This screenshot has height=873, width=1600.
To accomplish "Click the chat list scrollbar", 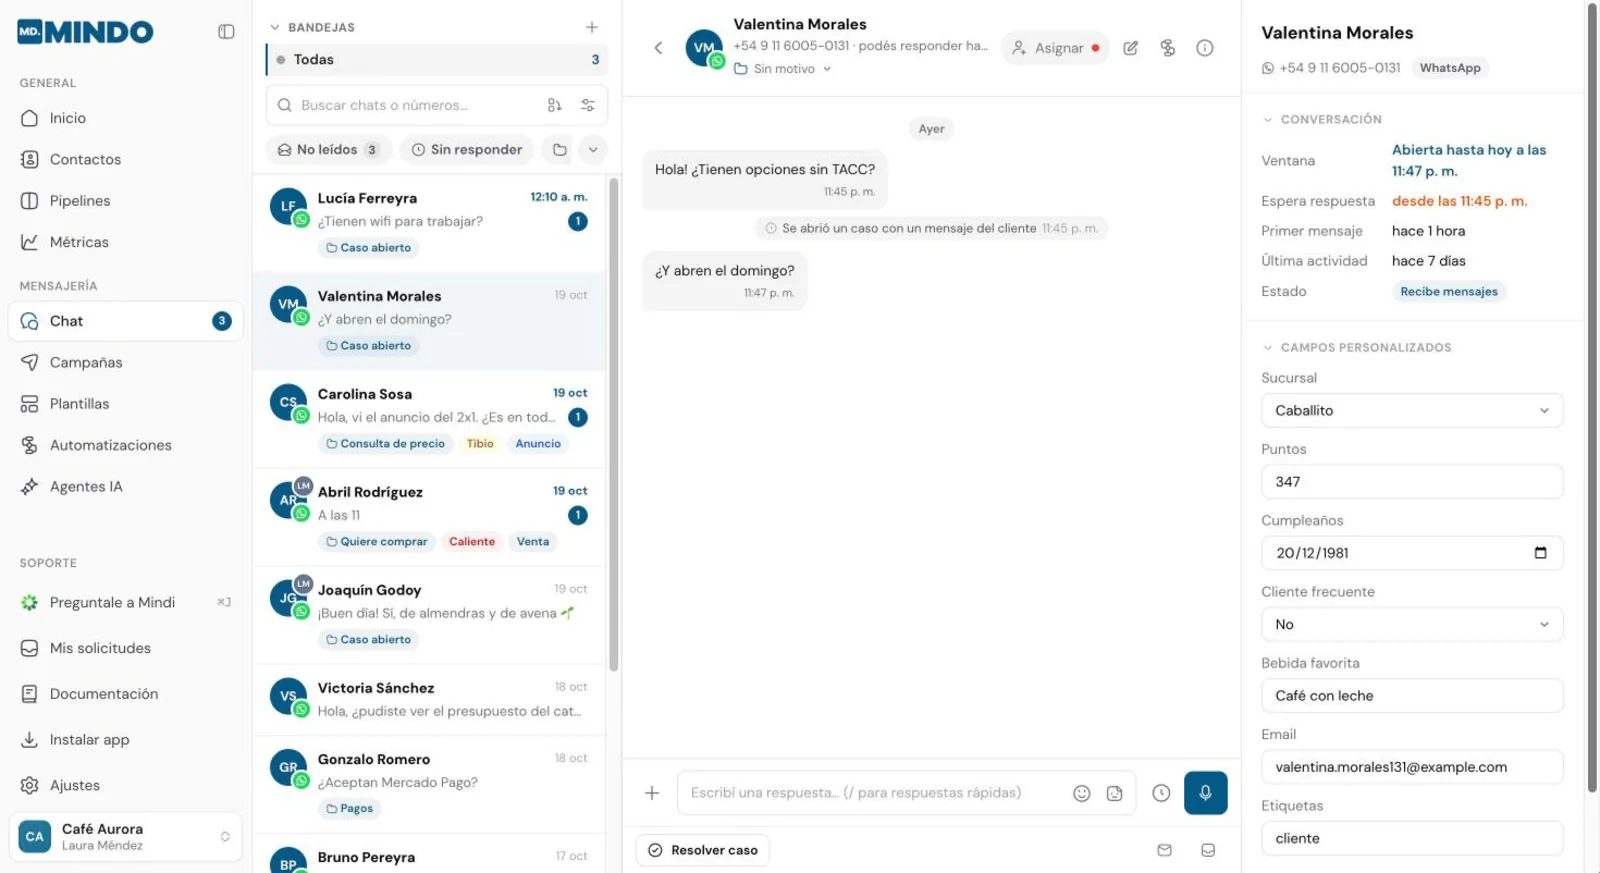I will [x=614, y=424].
